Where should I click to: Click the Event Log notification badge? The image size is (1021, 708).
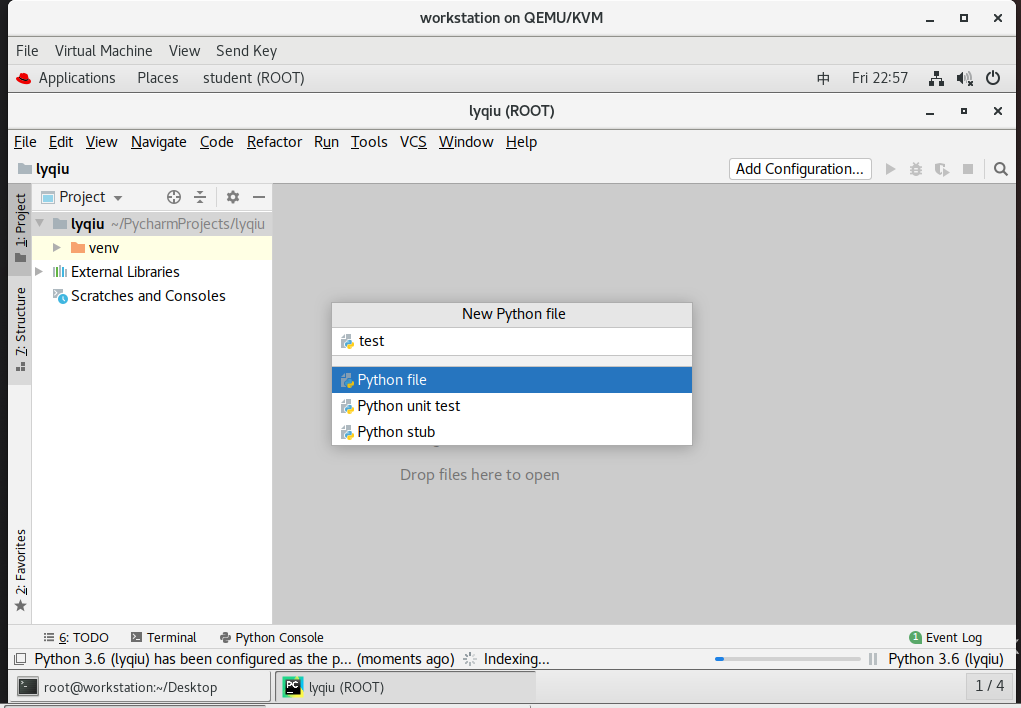point(916,638)
